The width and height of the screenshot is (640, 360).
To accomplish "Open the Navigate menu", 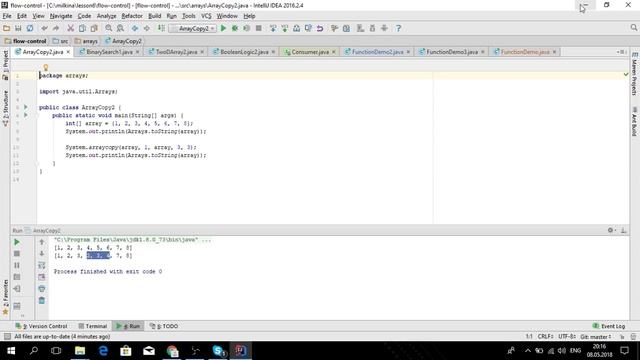I will click(x=61, y=16).
